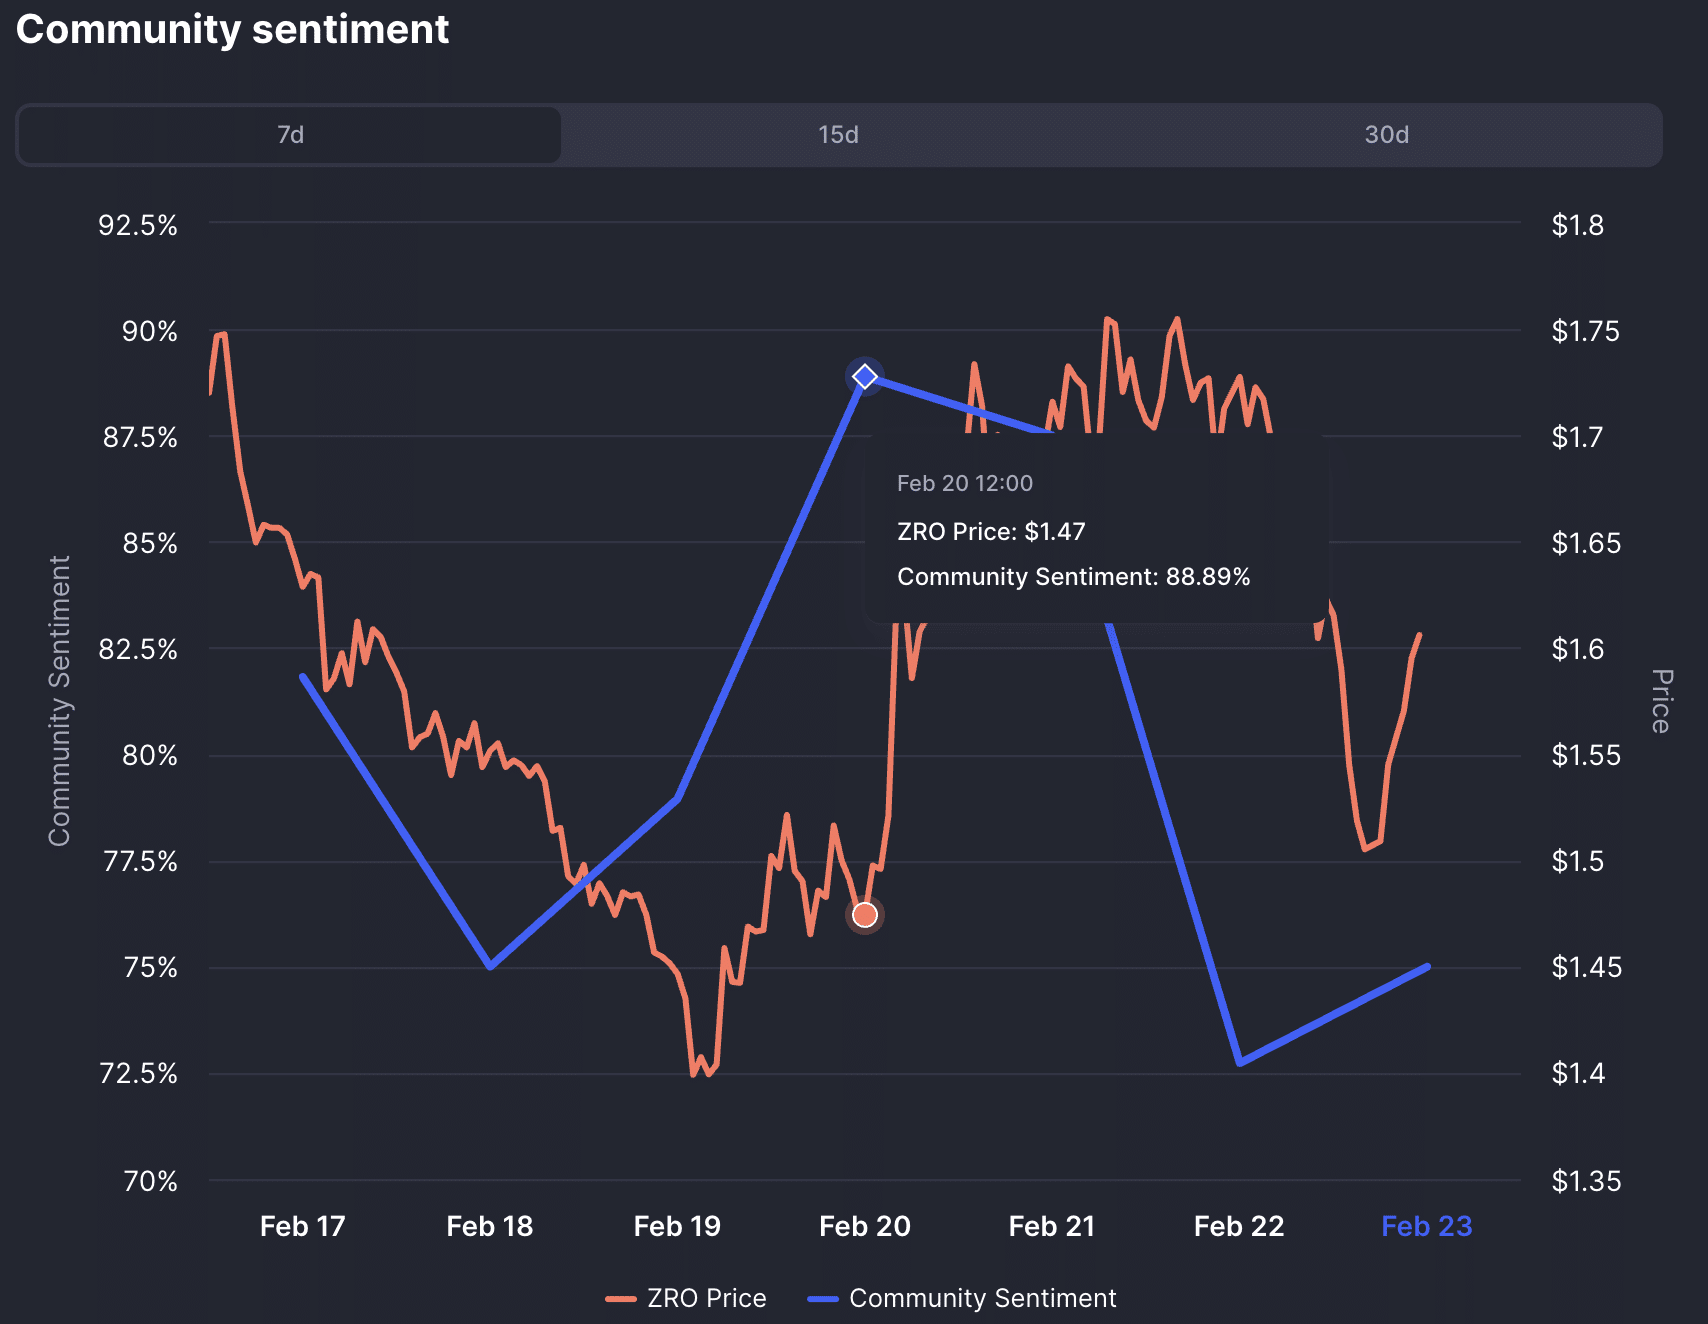Click the orange circular price marker
This screenshot has height=1324, width=1708.
(864, 913)
